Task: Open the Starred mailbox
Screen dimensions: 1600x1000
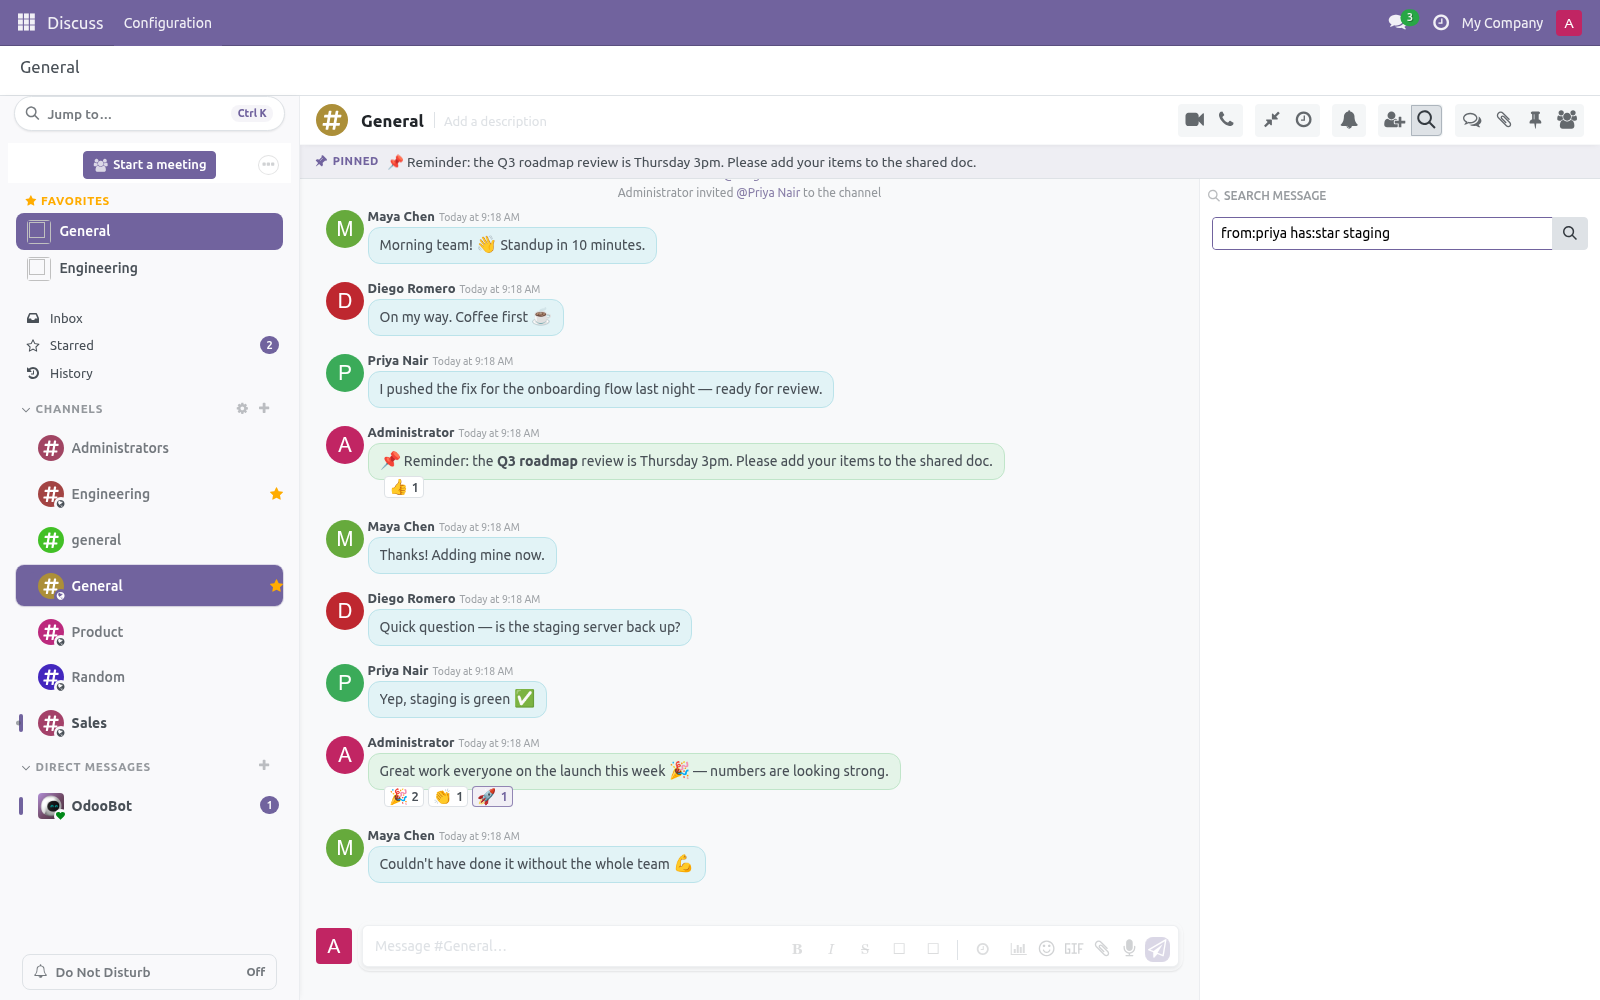Action: tap(150, 345)
